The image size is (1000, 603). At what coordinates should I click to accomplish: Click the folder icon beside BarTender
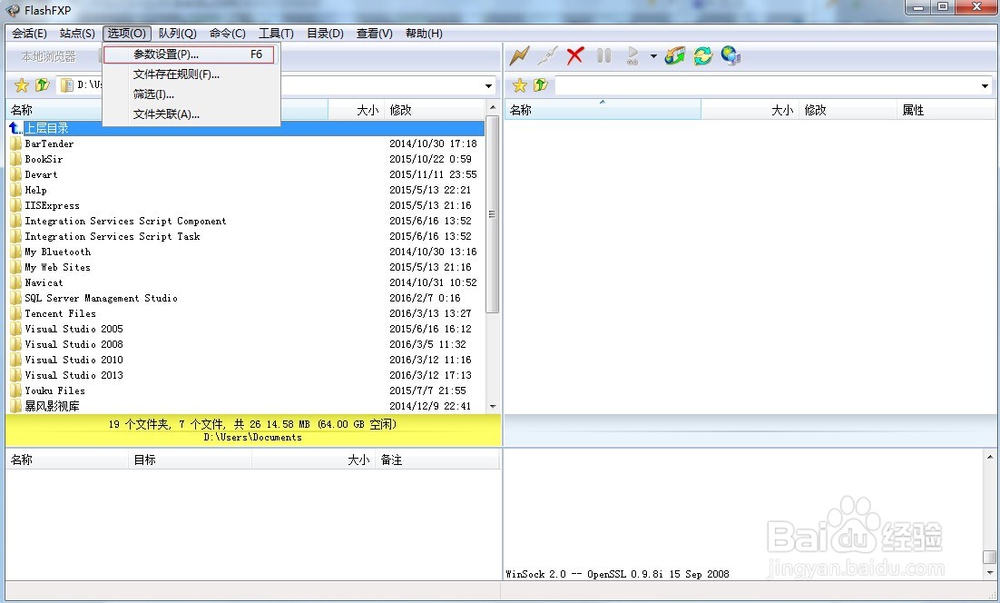point(16,143)
